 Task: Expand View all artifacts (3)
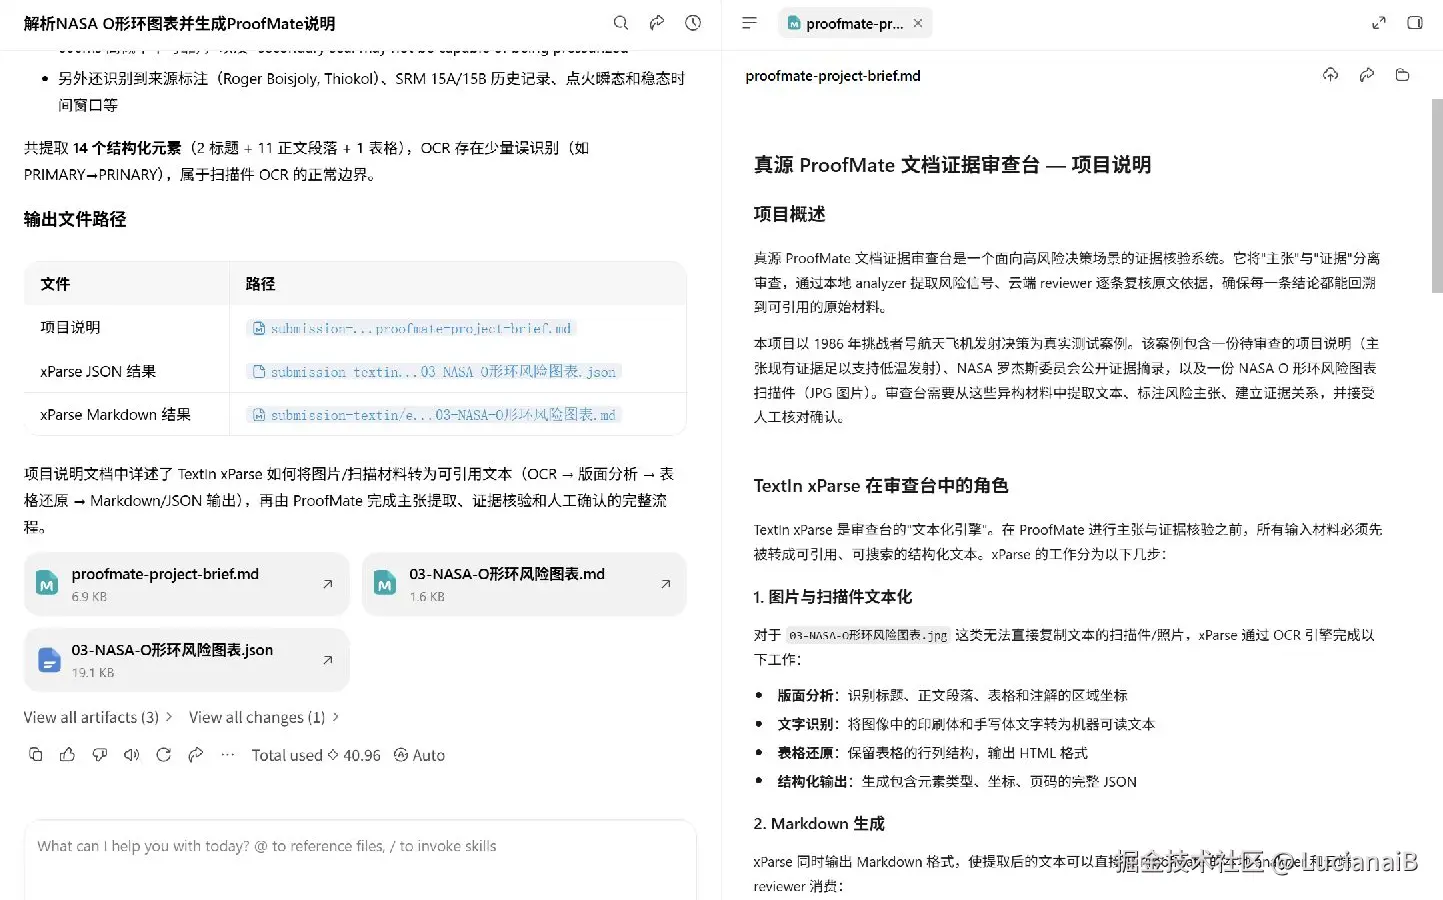(98, 717)
